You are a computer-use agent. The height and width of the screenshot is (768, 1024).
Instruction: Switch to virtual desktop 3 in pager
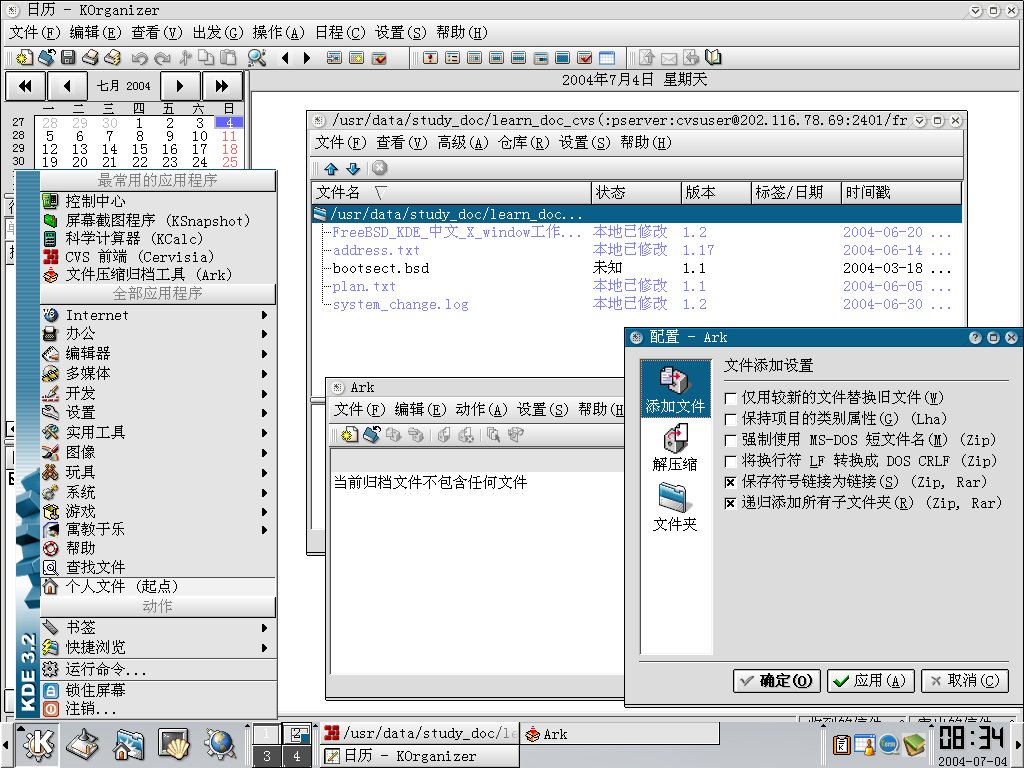pos(266,756)
